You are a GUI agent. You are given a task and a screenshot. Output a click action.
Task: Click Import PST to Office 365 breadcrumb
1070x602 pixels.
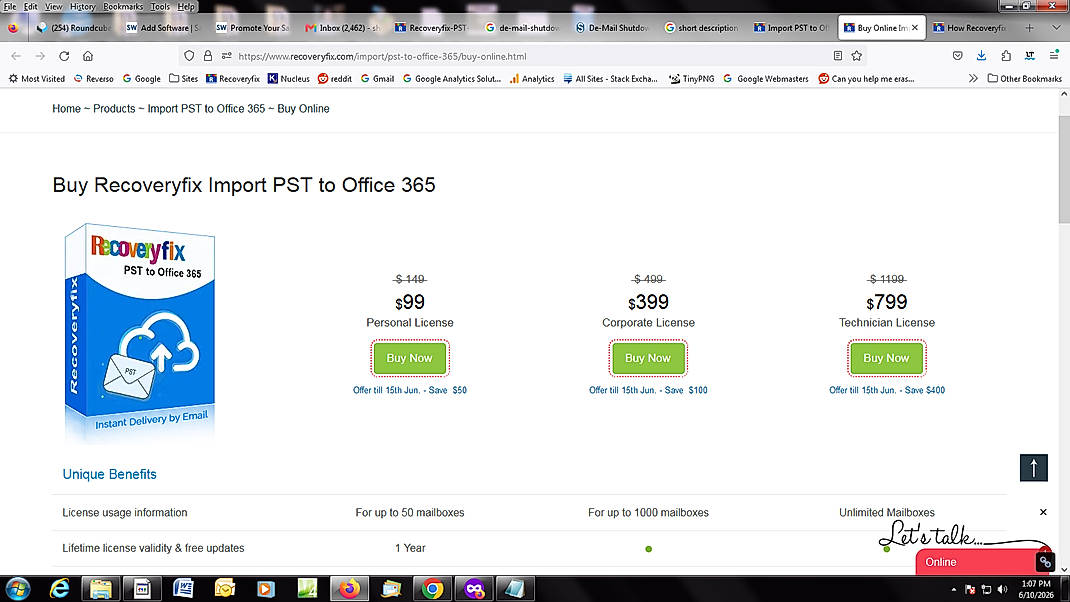tap(206, 109)
